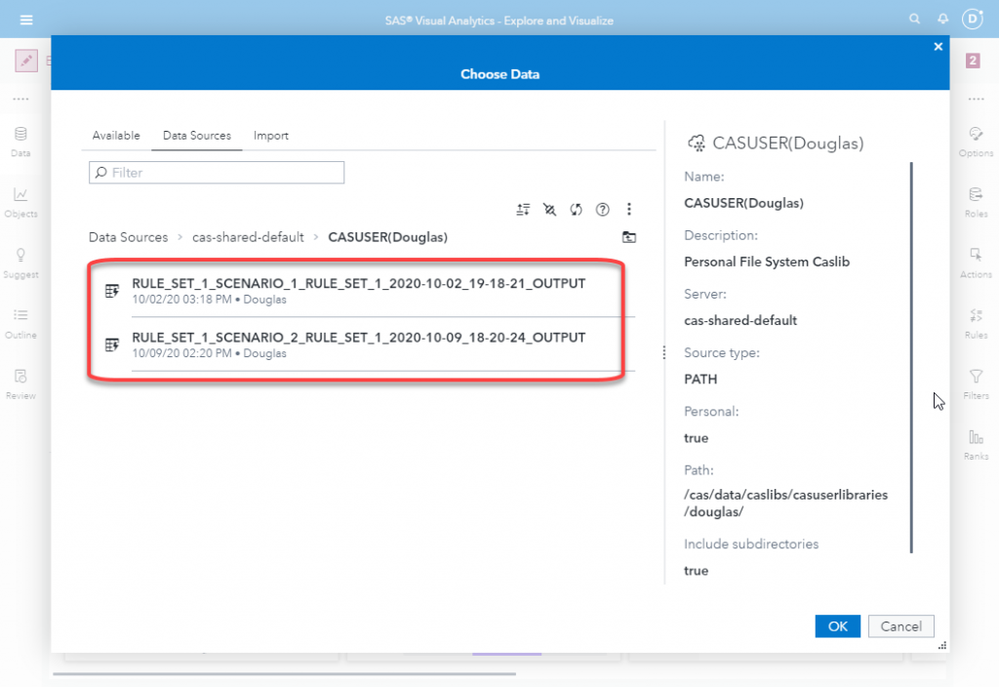Open the Suggest pane
This screenshot has width=999, height=687.
click(x=20, y=263)
